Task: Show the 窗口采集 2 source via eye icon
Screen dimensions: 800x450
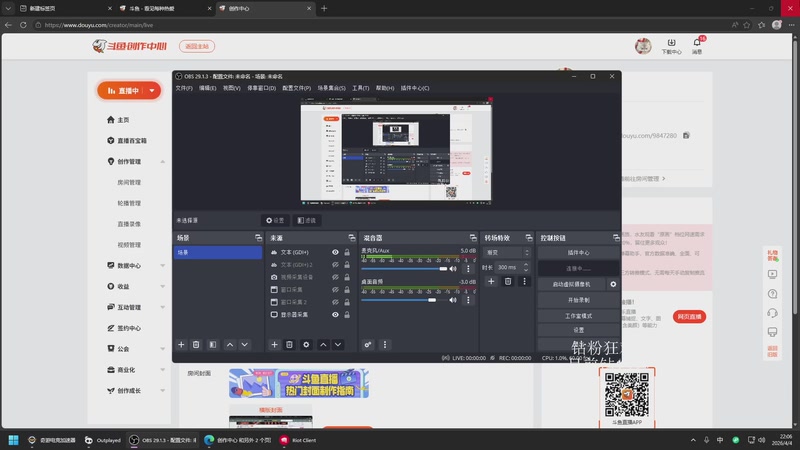Action: pyautogui.click(x=335, y=302)
